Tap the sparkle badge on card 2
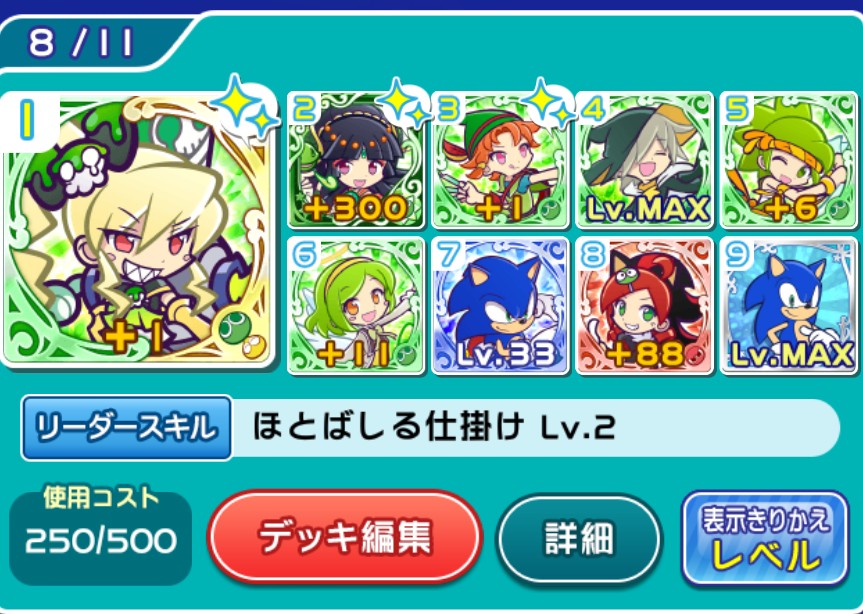 tap(402, 103)
